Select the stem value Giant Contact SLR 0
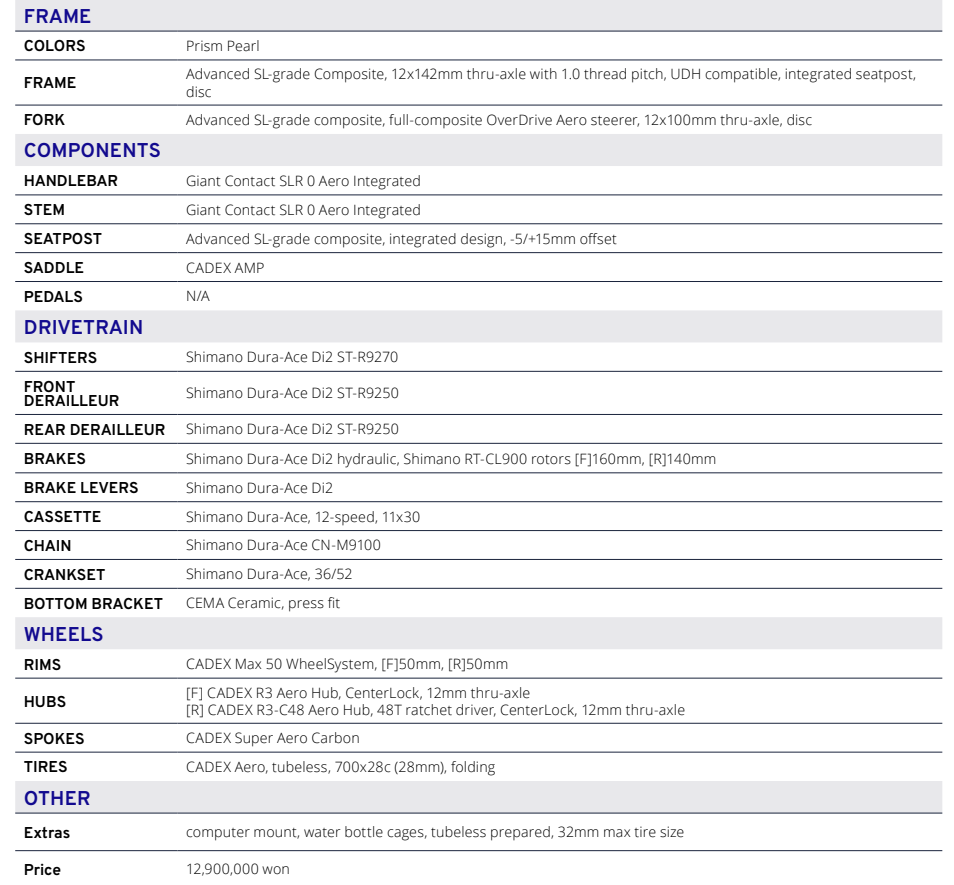 click(303, 210)
